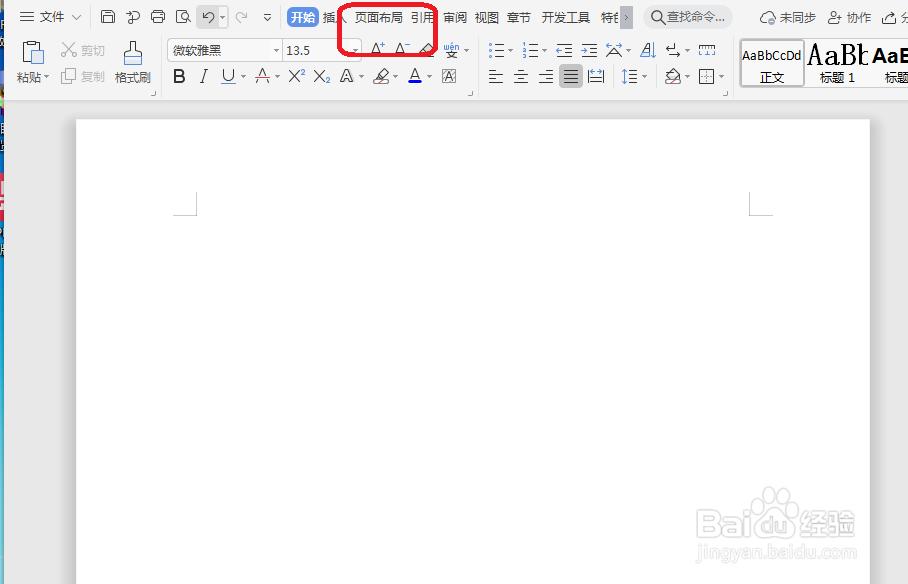Click the 查找命令 search box
The height and width of the screenshot is (584, 908).
(687, 17)
